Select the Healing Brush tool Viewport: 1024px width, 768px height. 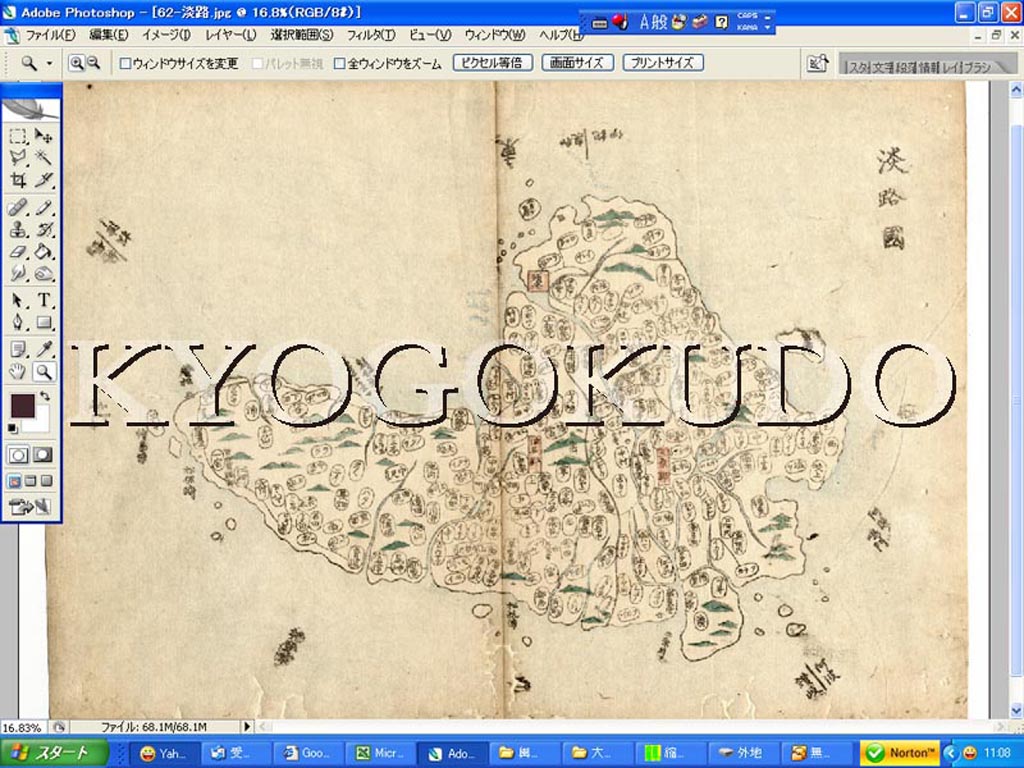(x=18, y=208)
